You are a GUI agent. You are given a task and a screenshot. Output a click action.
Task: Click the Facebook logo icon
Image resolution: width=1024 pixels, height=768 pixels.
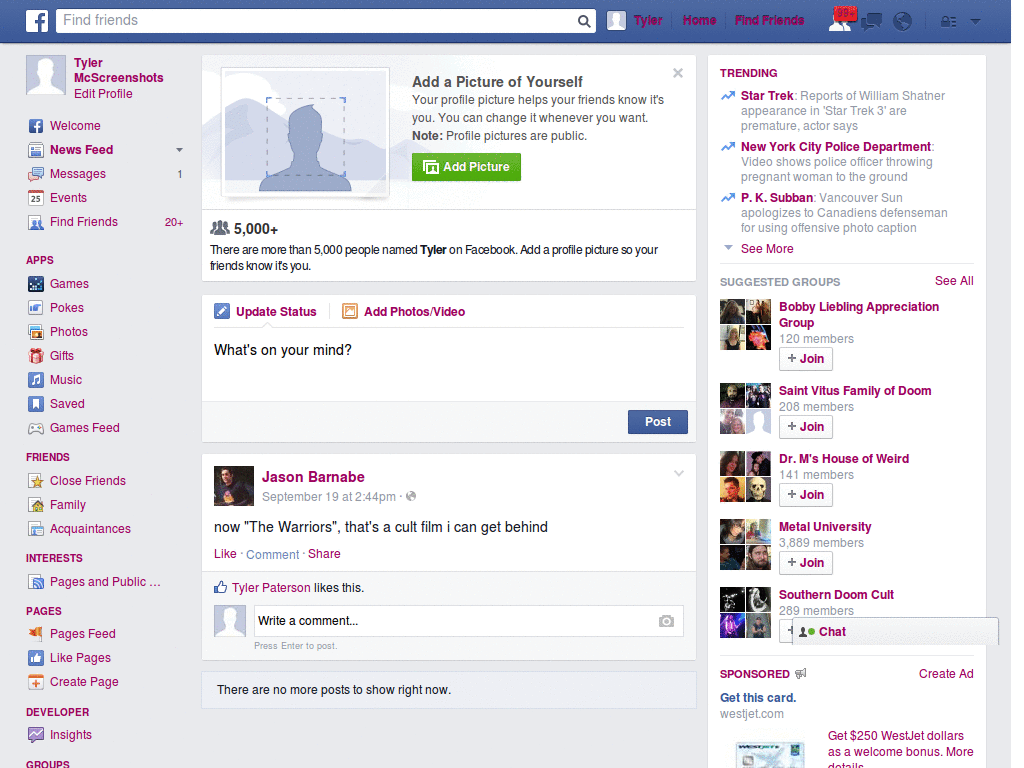point(37,21)
